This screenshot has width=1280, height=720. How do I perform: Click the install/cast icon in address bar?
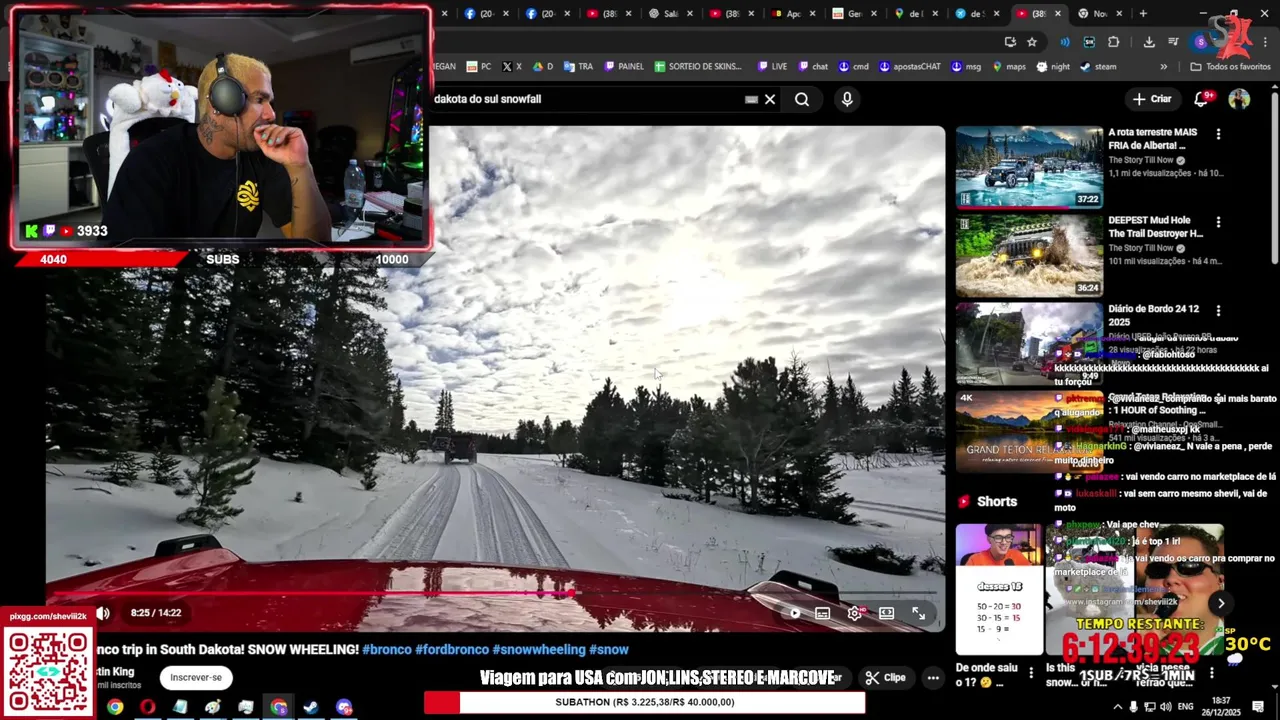[1010, 42]
